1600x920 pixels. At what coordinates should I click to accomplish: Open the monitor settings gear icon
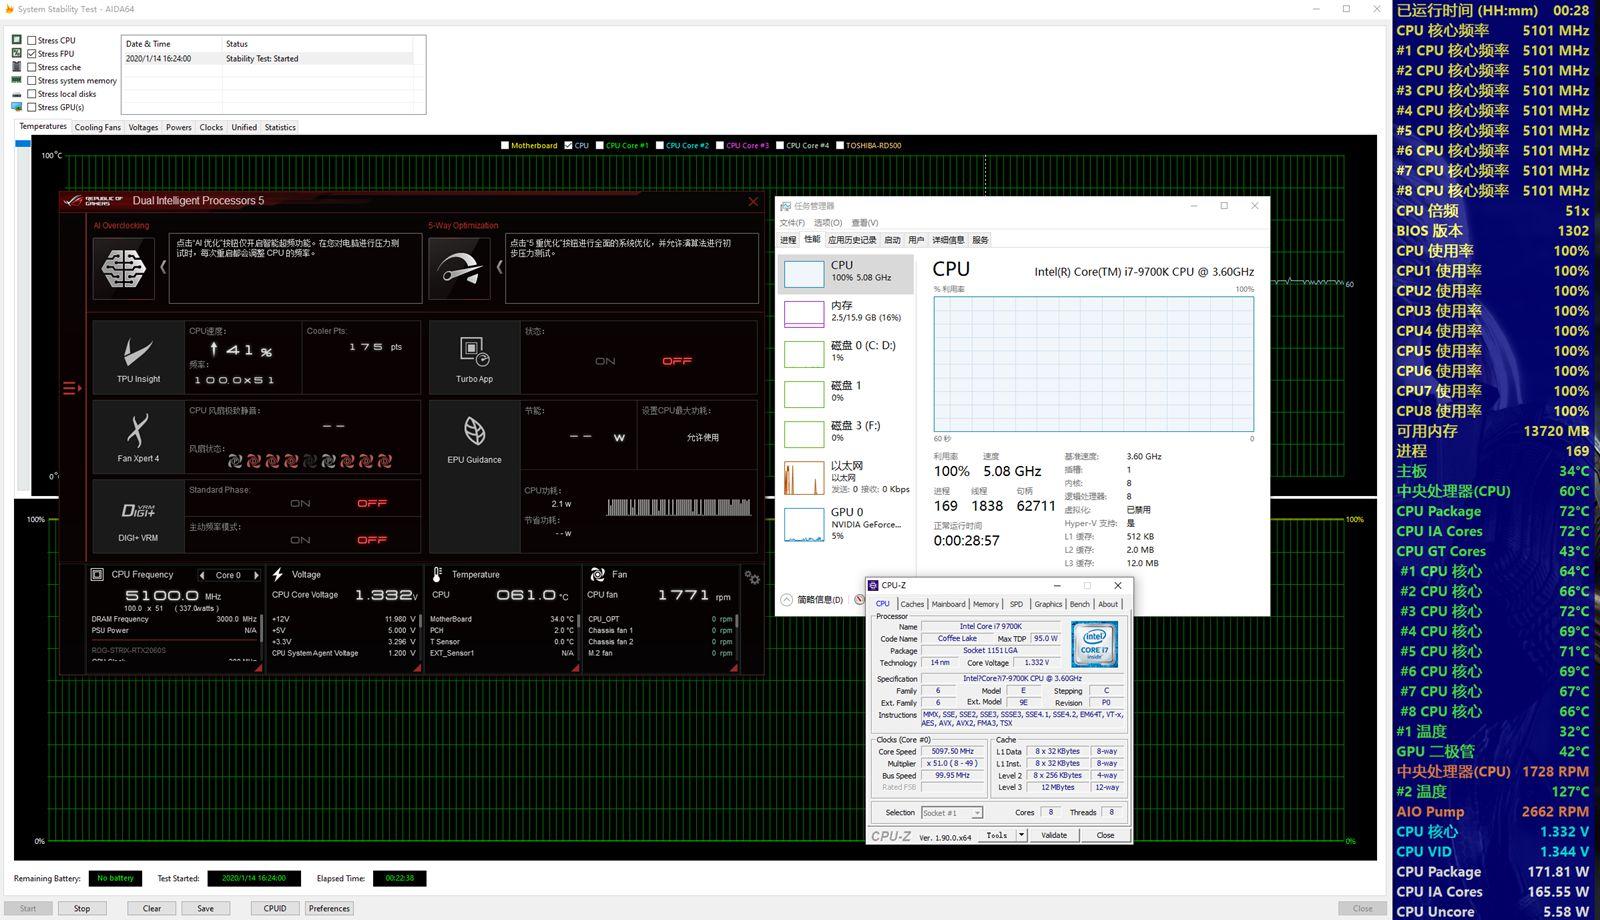tap(752, 577)
